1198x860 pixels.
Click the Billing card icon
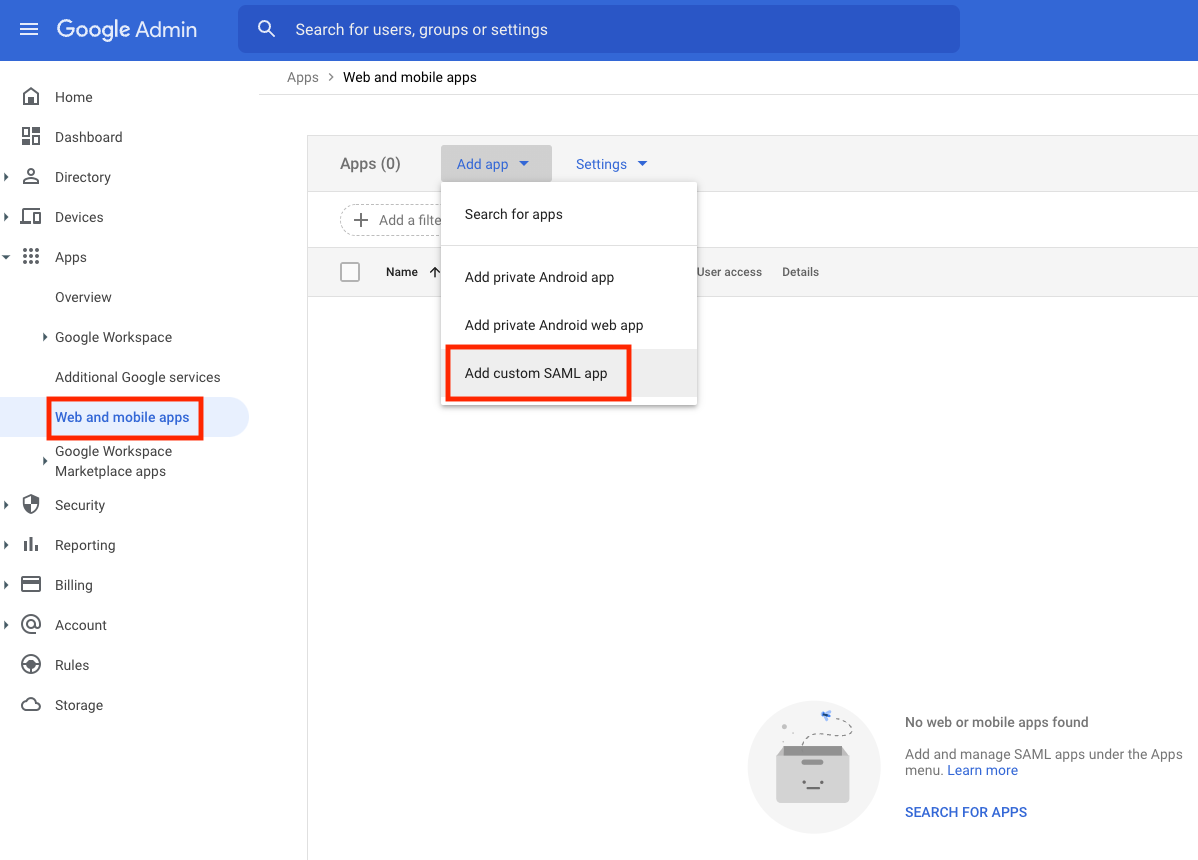[31, 584]
